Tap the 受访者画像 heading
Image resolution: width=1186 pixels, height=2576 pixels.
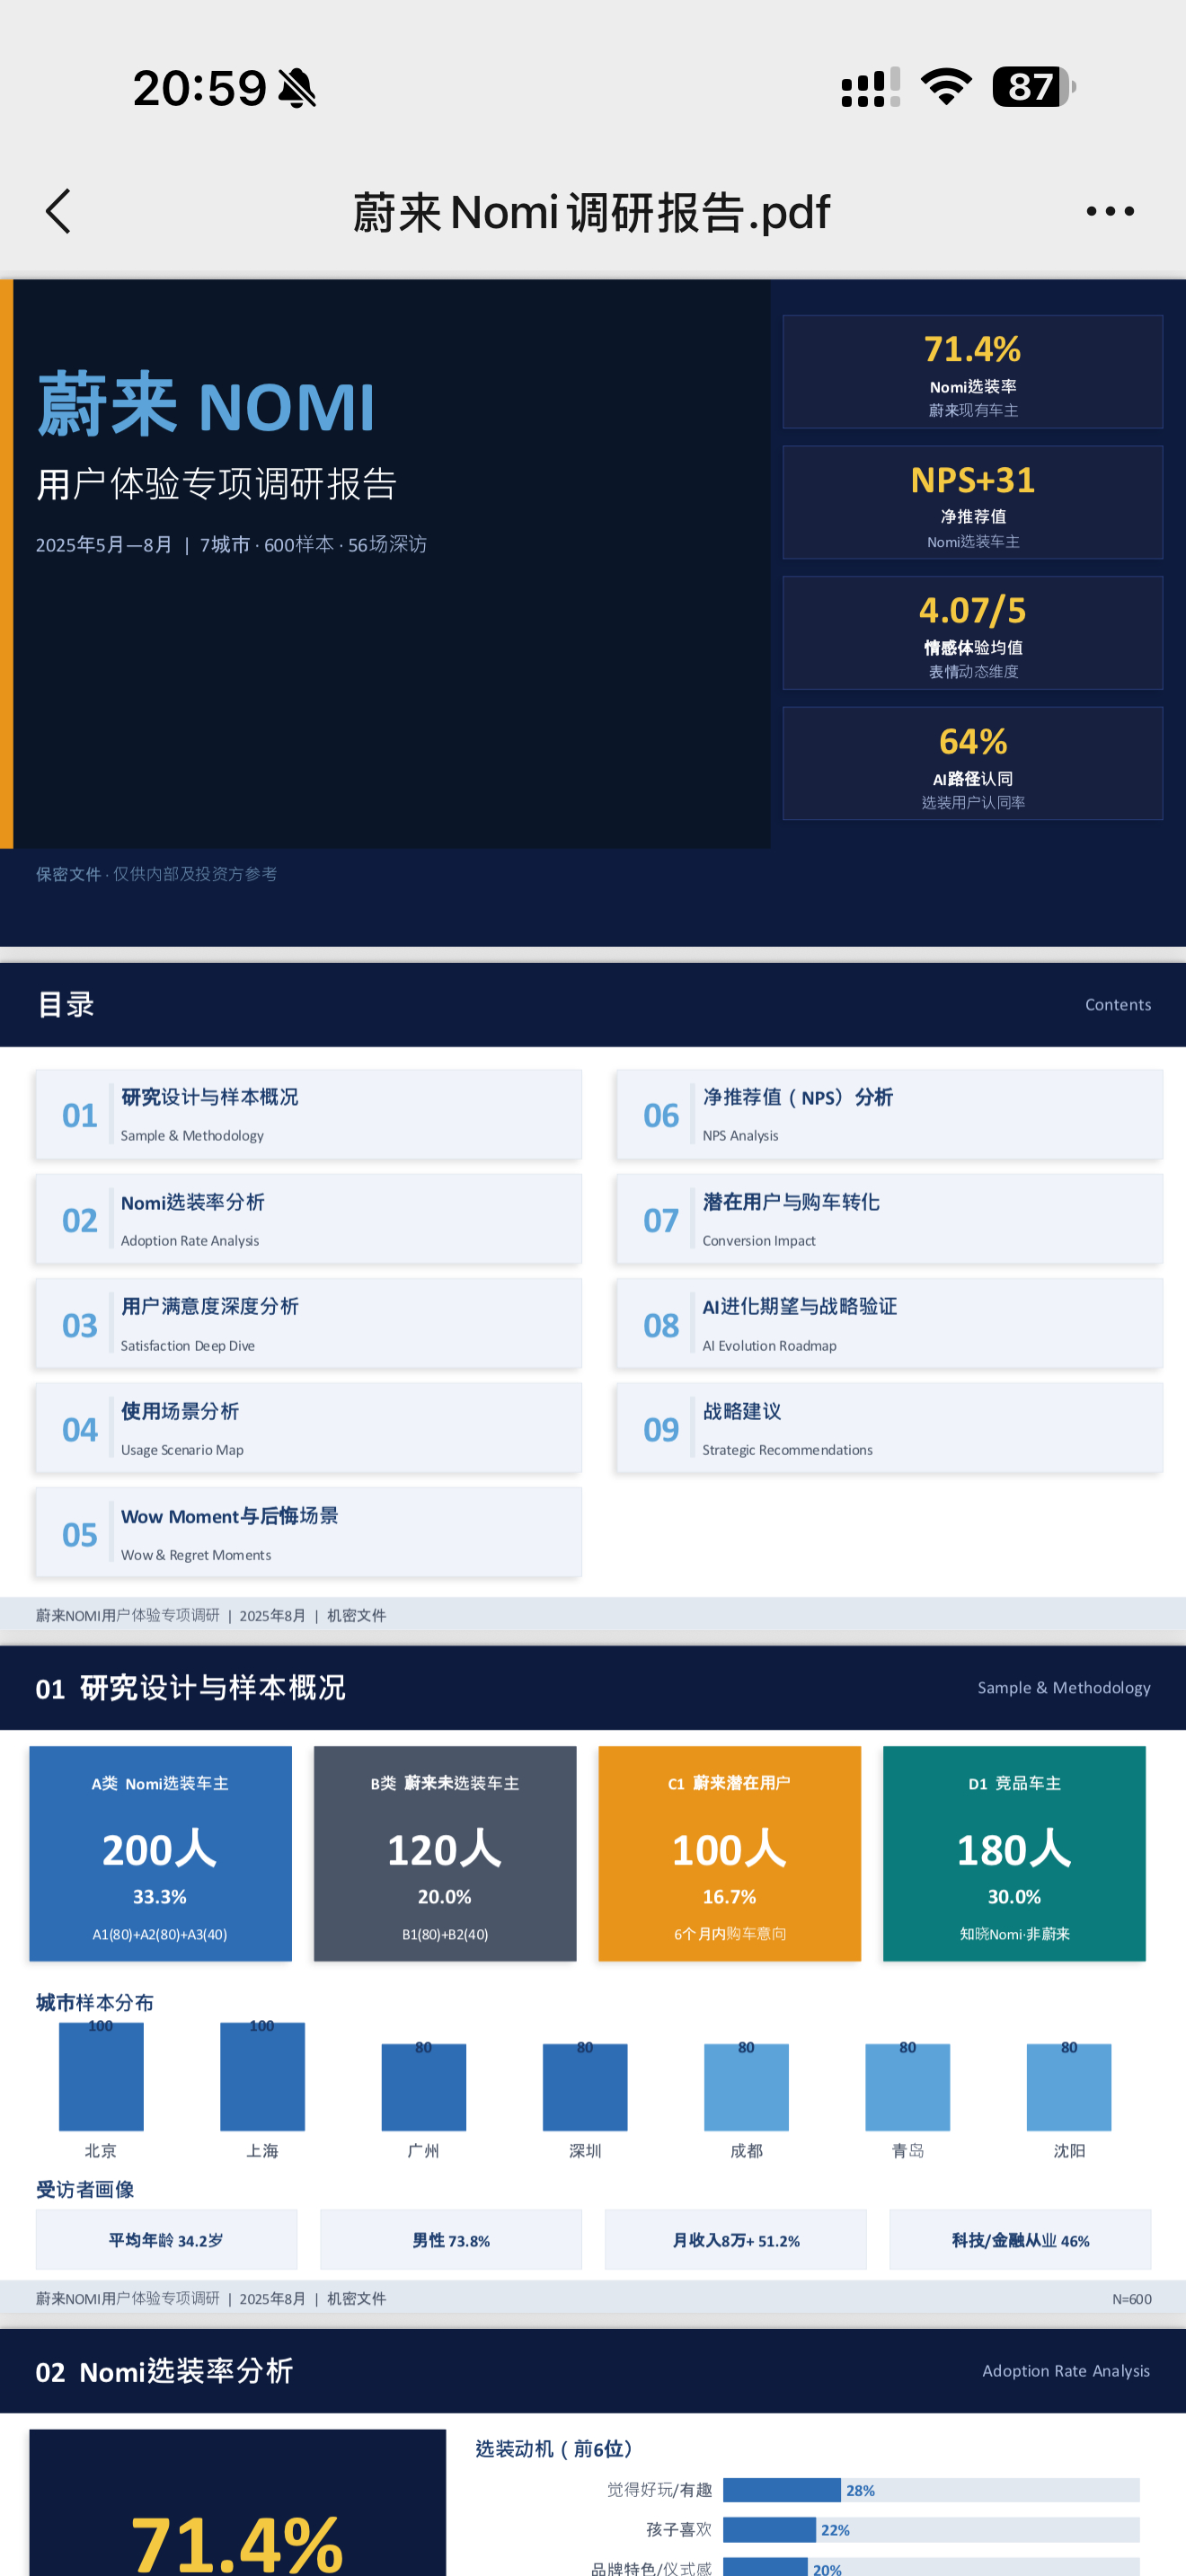click(85, 2190)
